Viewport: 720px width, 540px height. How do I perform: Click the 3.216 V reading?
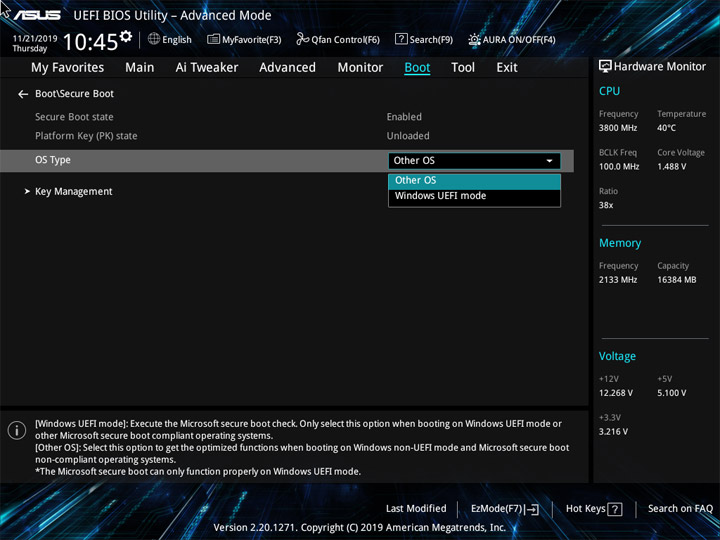point(613,432)
